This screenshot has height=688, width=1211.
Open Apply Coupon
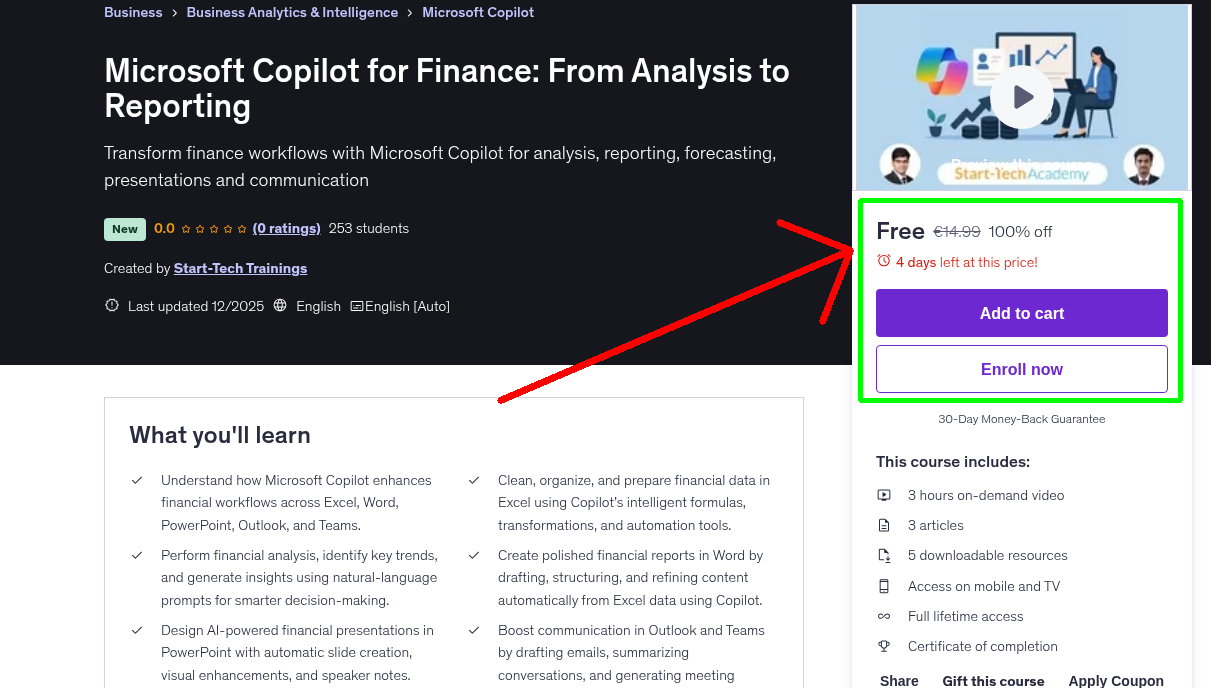pos(1116,680)
